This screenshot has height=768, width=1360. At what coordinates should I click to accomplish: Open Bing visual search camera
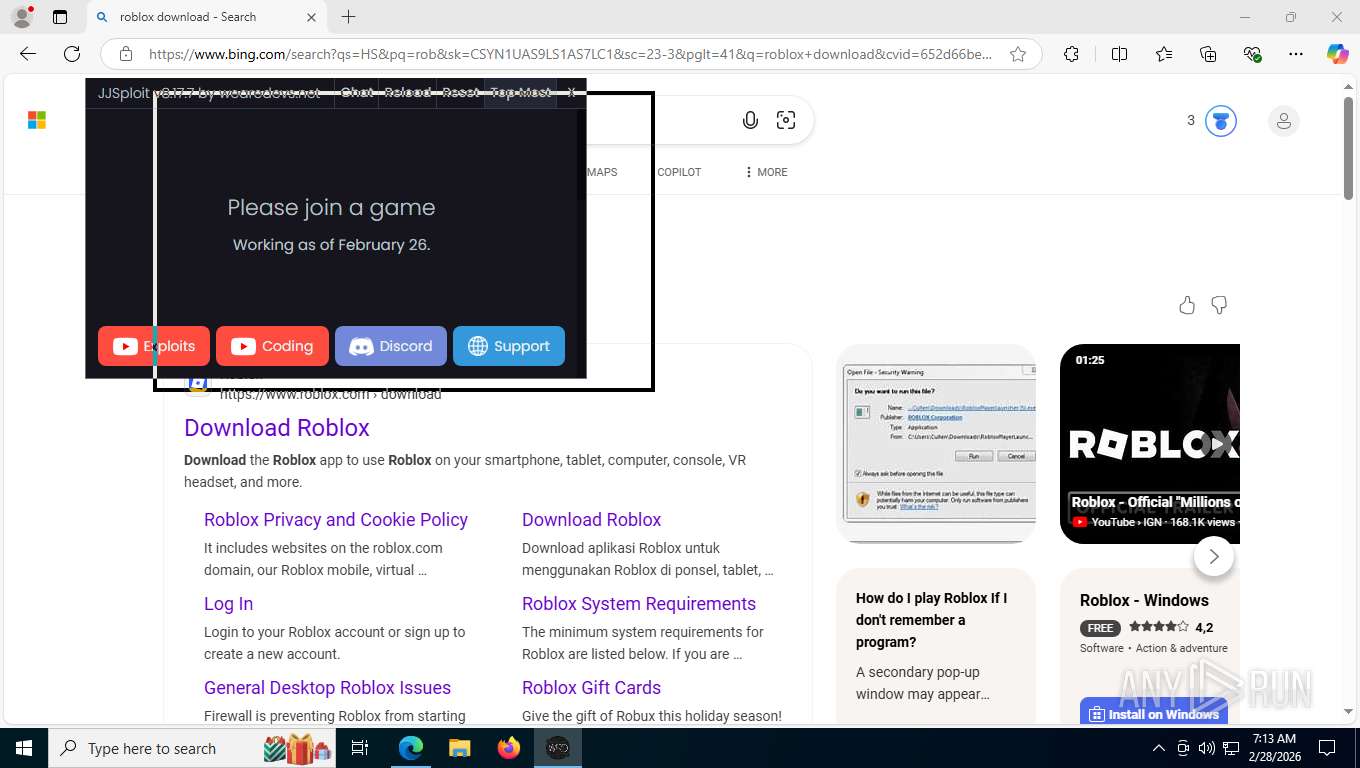(786, 121)
